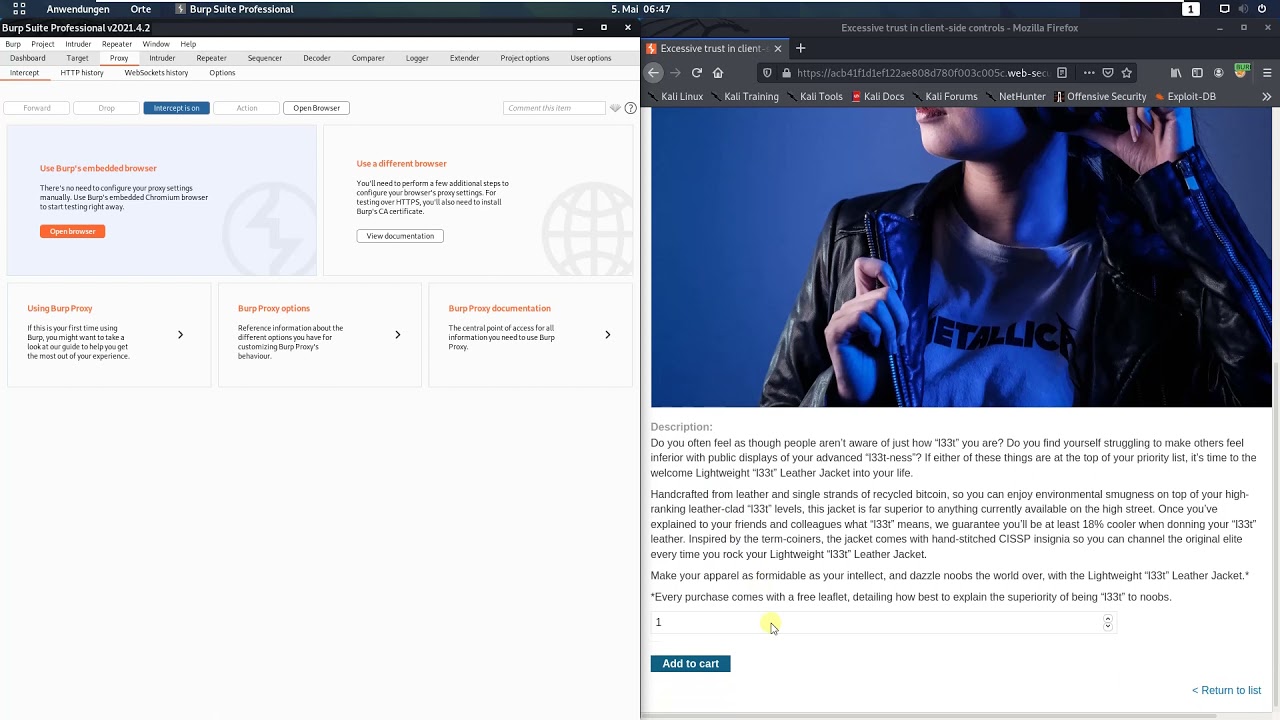
Task: Switch to the Sequencer tab
Action: coord(265,58)
